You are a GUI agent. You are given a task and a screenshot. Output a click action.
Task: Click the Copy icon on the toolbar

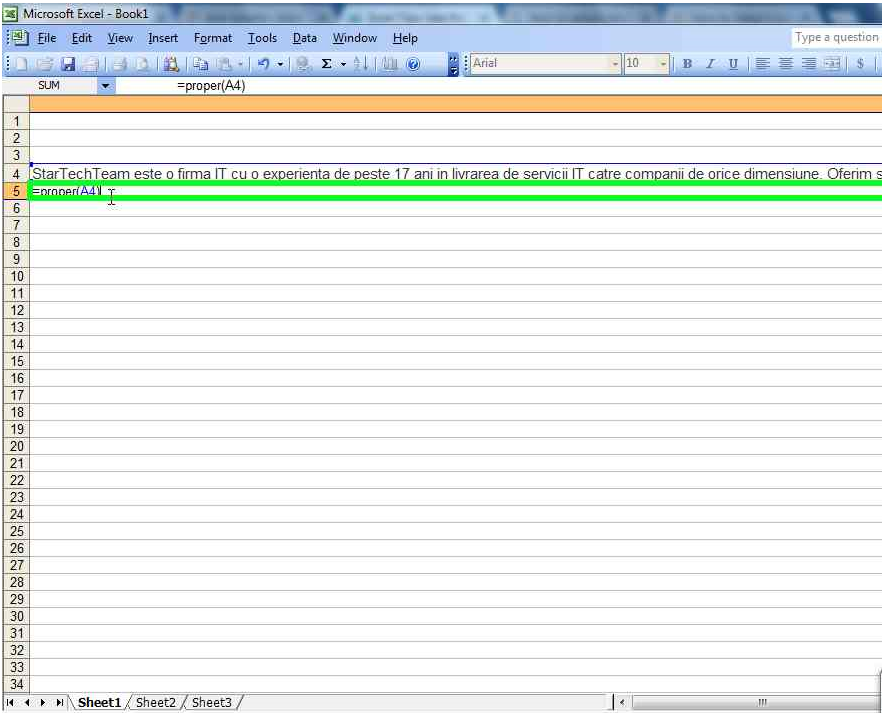pos(200,63)
